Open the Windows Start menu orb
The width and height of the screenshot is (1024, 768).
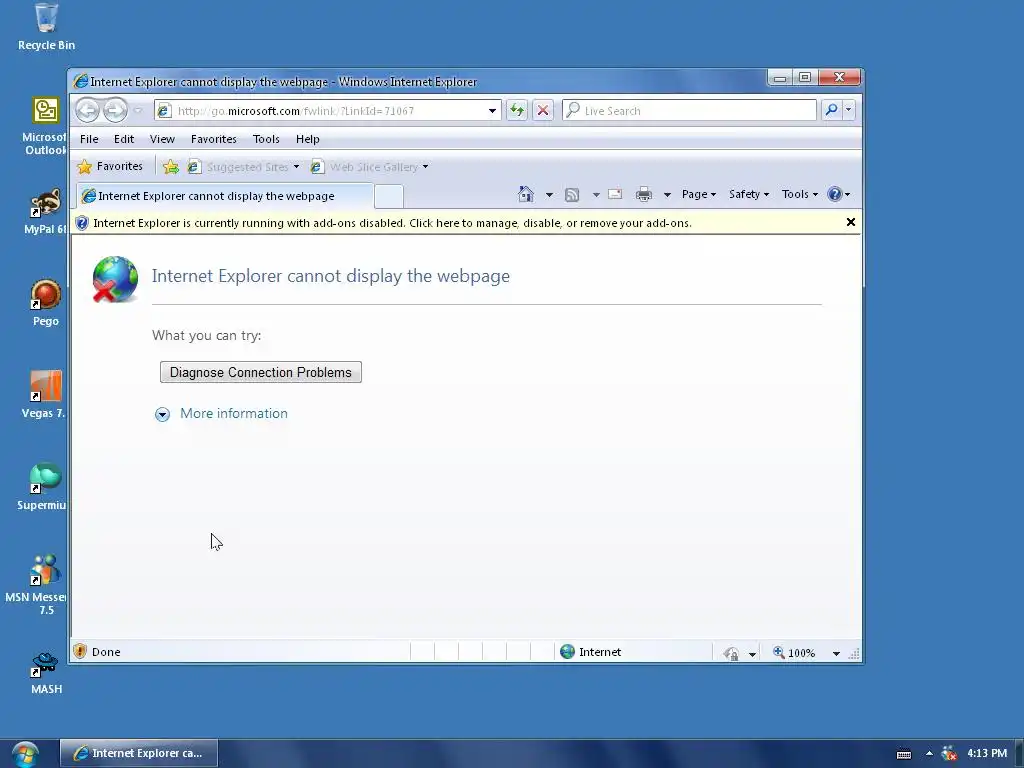click(25, 754)
